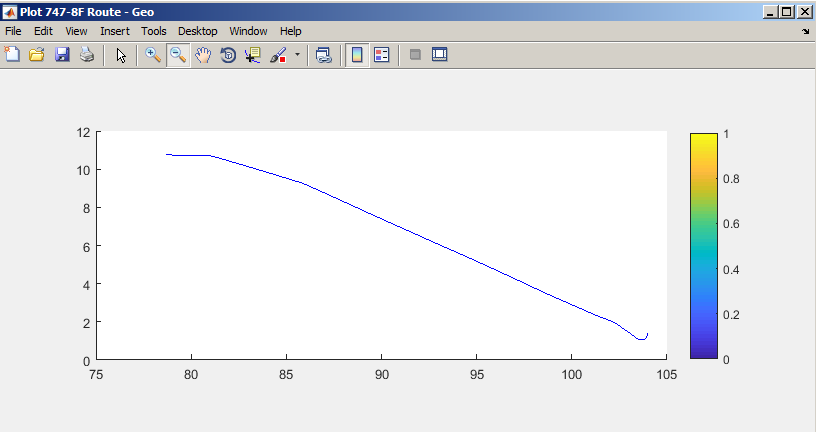
Task: Open the Edit menu
Action: [x=43, y=31]
